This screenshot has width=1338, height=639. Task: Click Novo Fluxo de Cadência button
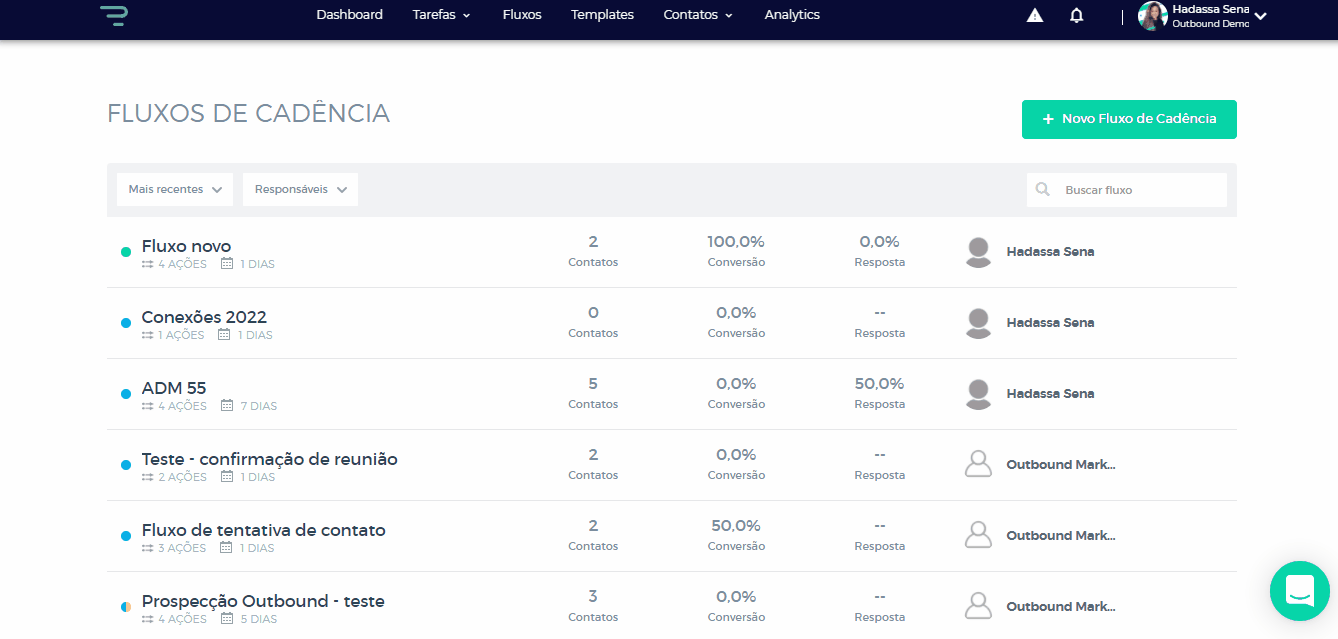tap(1129, 119)
